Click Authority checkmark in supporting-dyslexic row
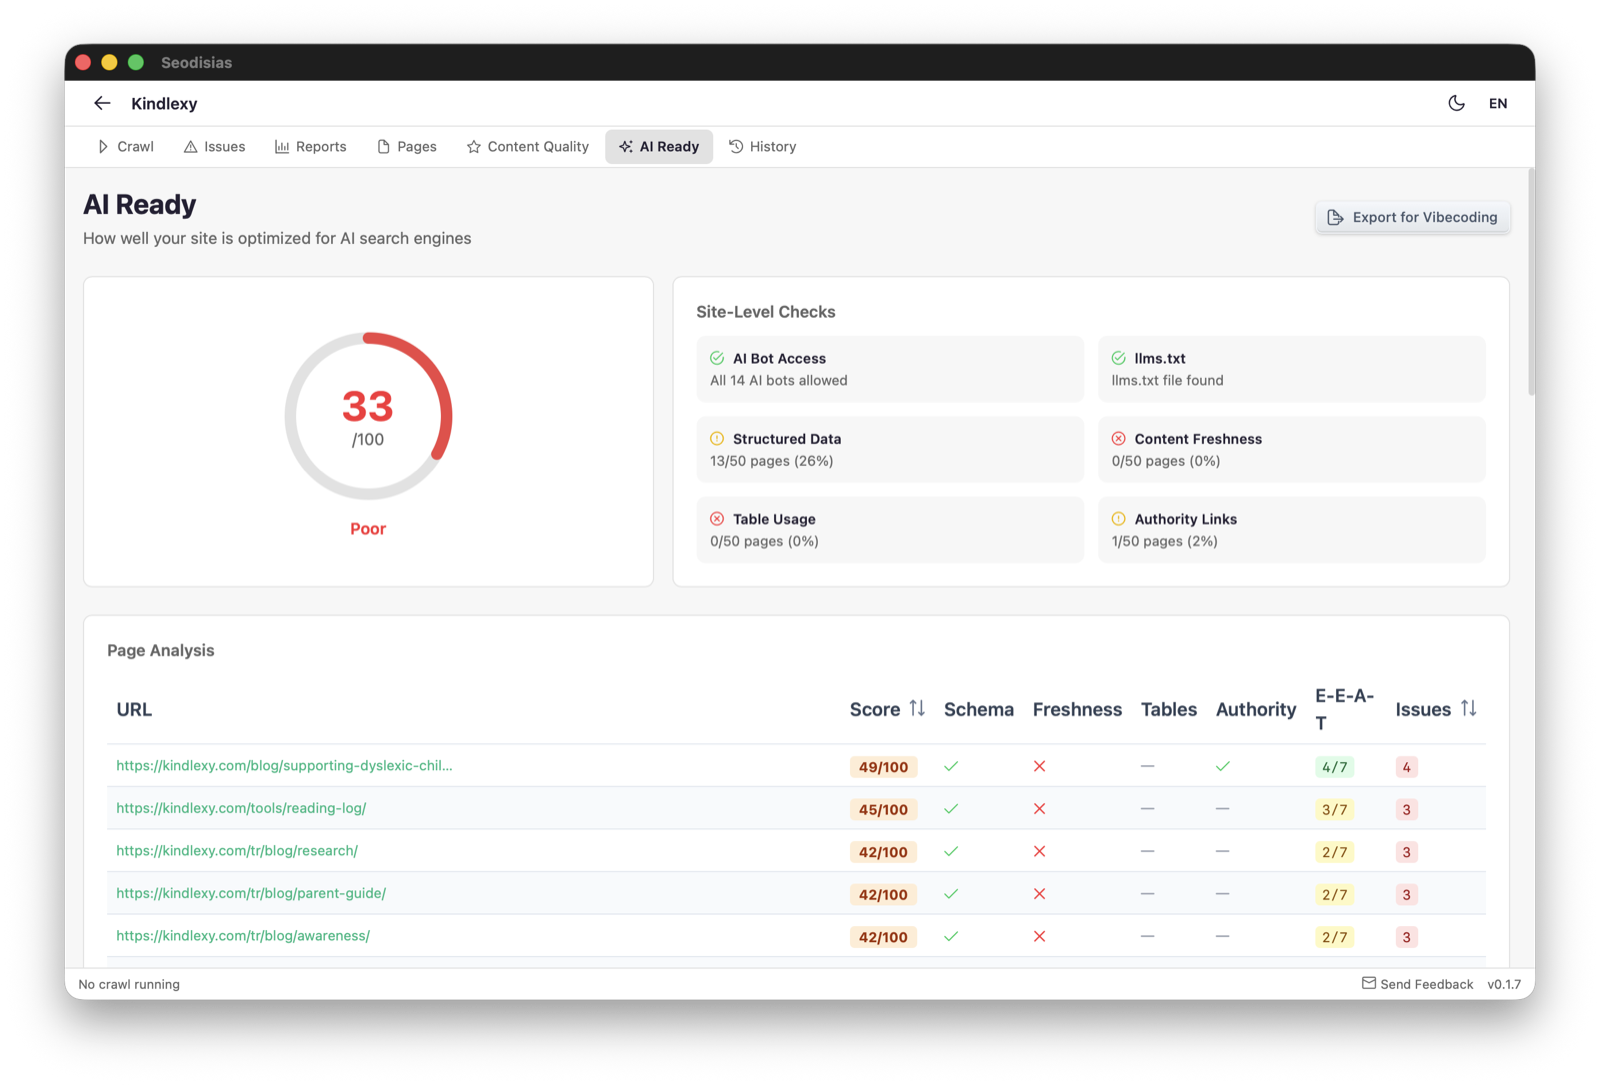Screen dimensions: 1600x1085 coord(1223,766)
